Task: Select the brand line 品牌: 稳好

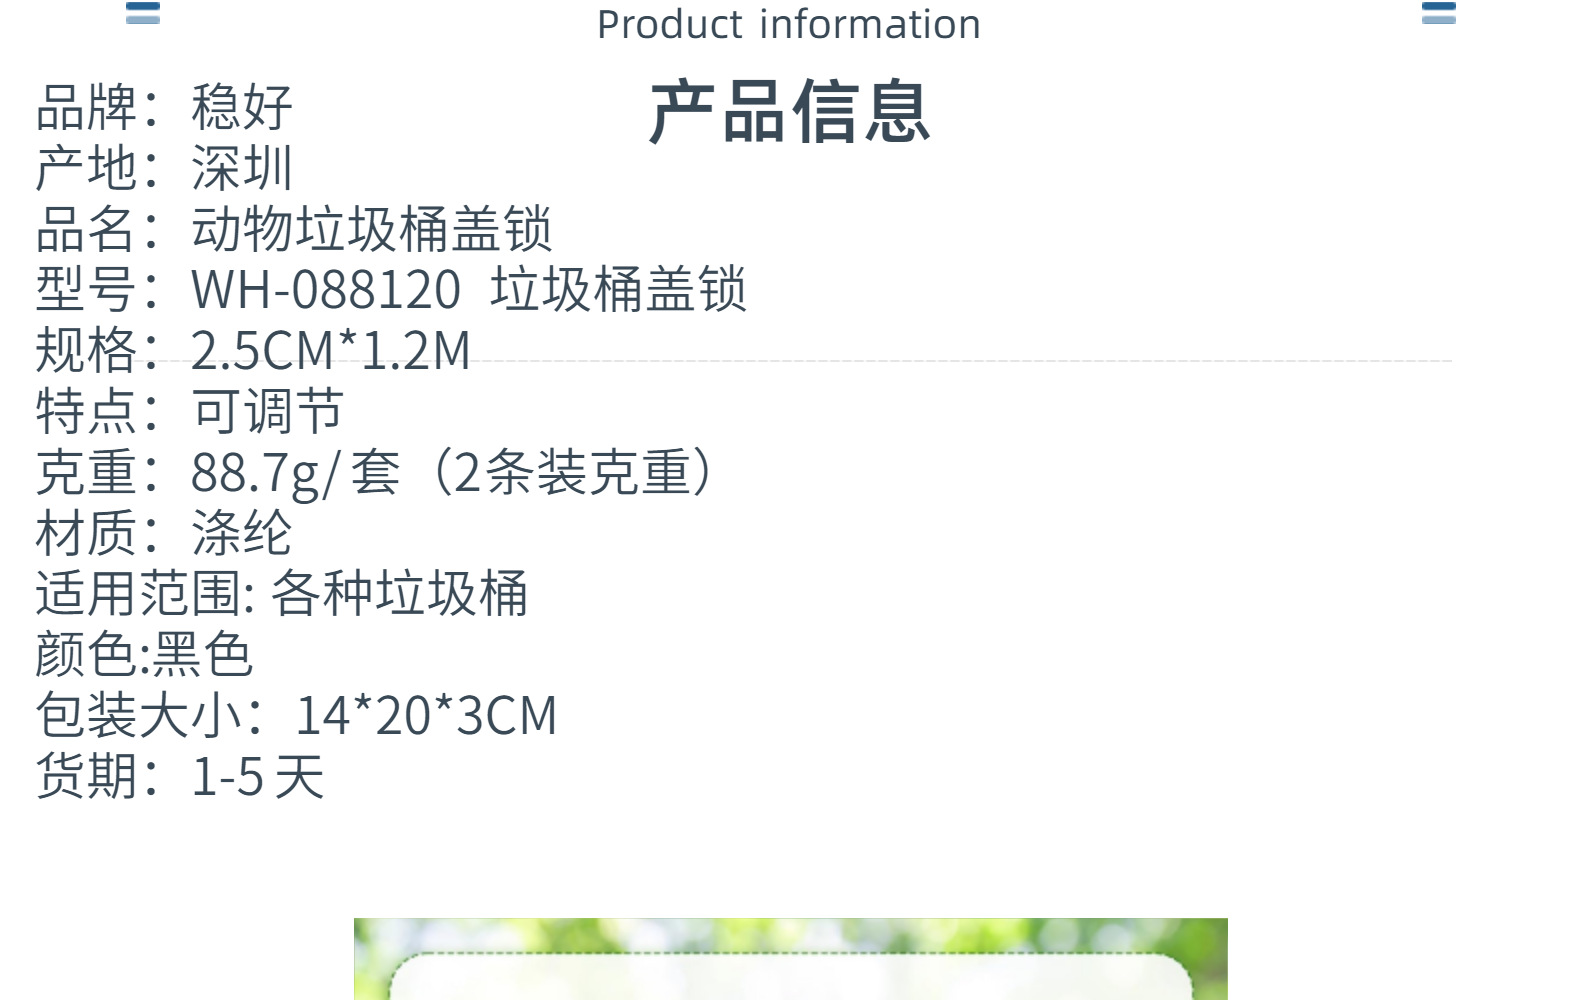Action: point(164,107)
